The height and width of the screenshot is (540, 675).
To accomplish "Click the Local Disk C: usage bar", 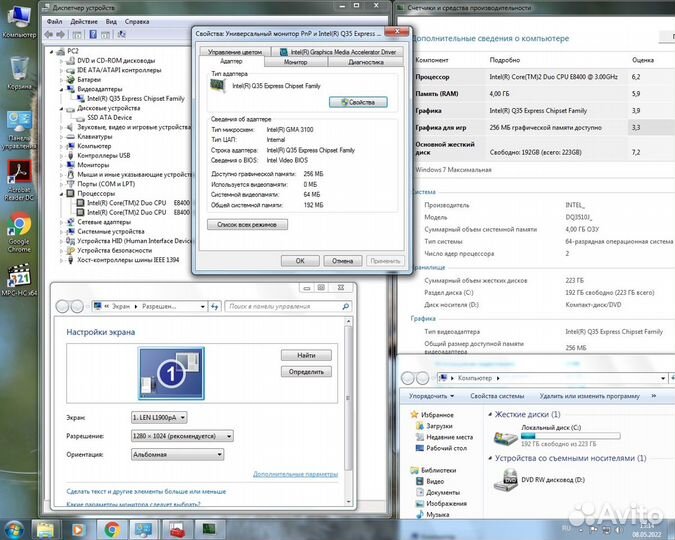I will point(570,436).
